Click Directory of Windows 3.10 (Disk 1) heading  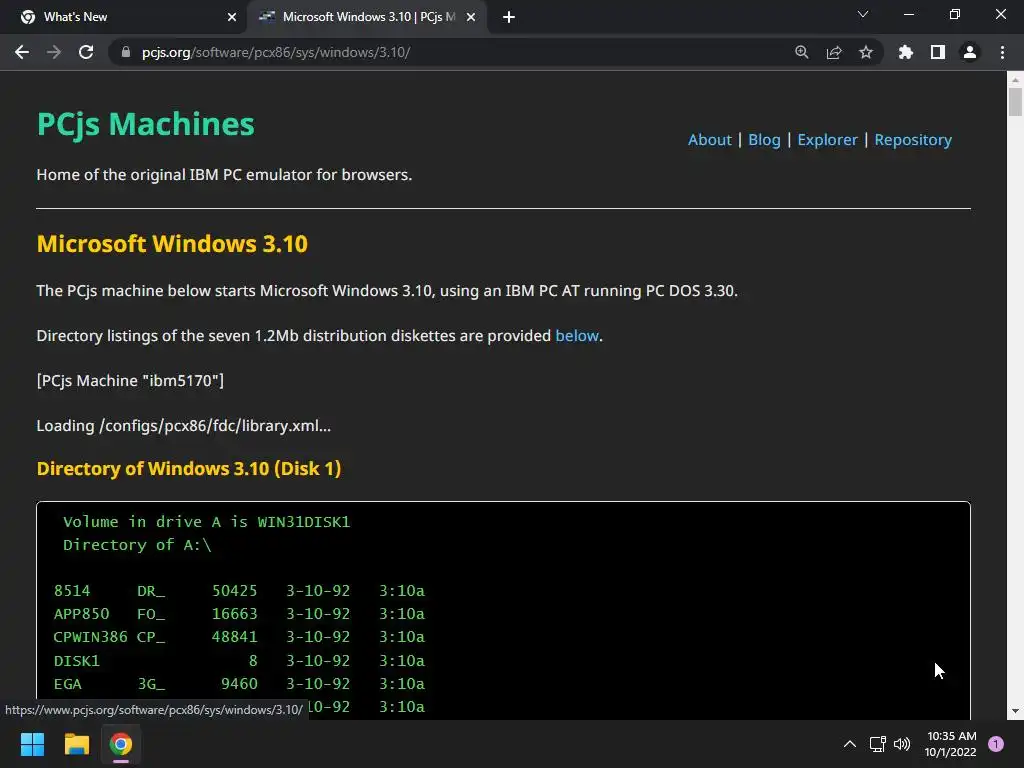coord(189,469)
